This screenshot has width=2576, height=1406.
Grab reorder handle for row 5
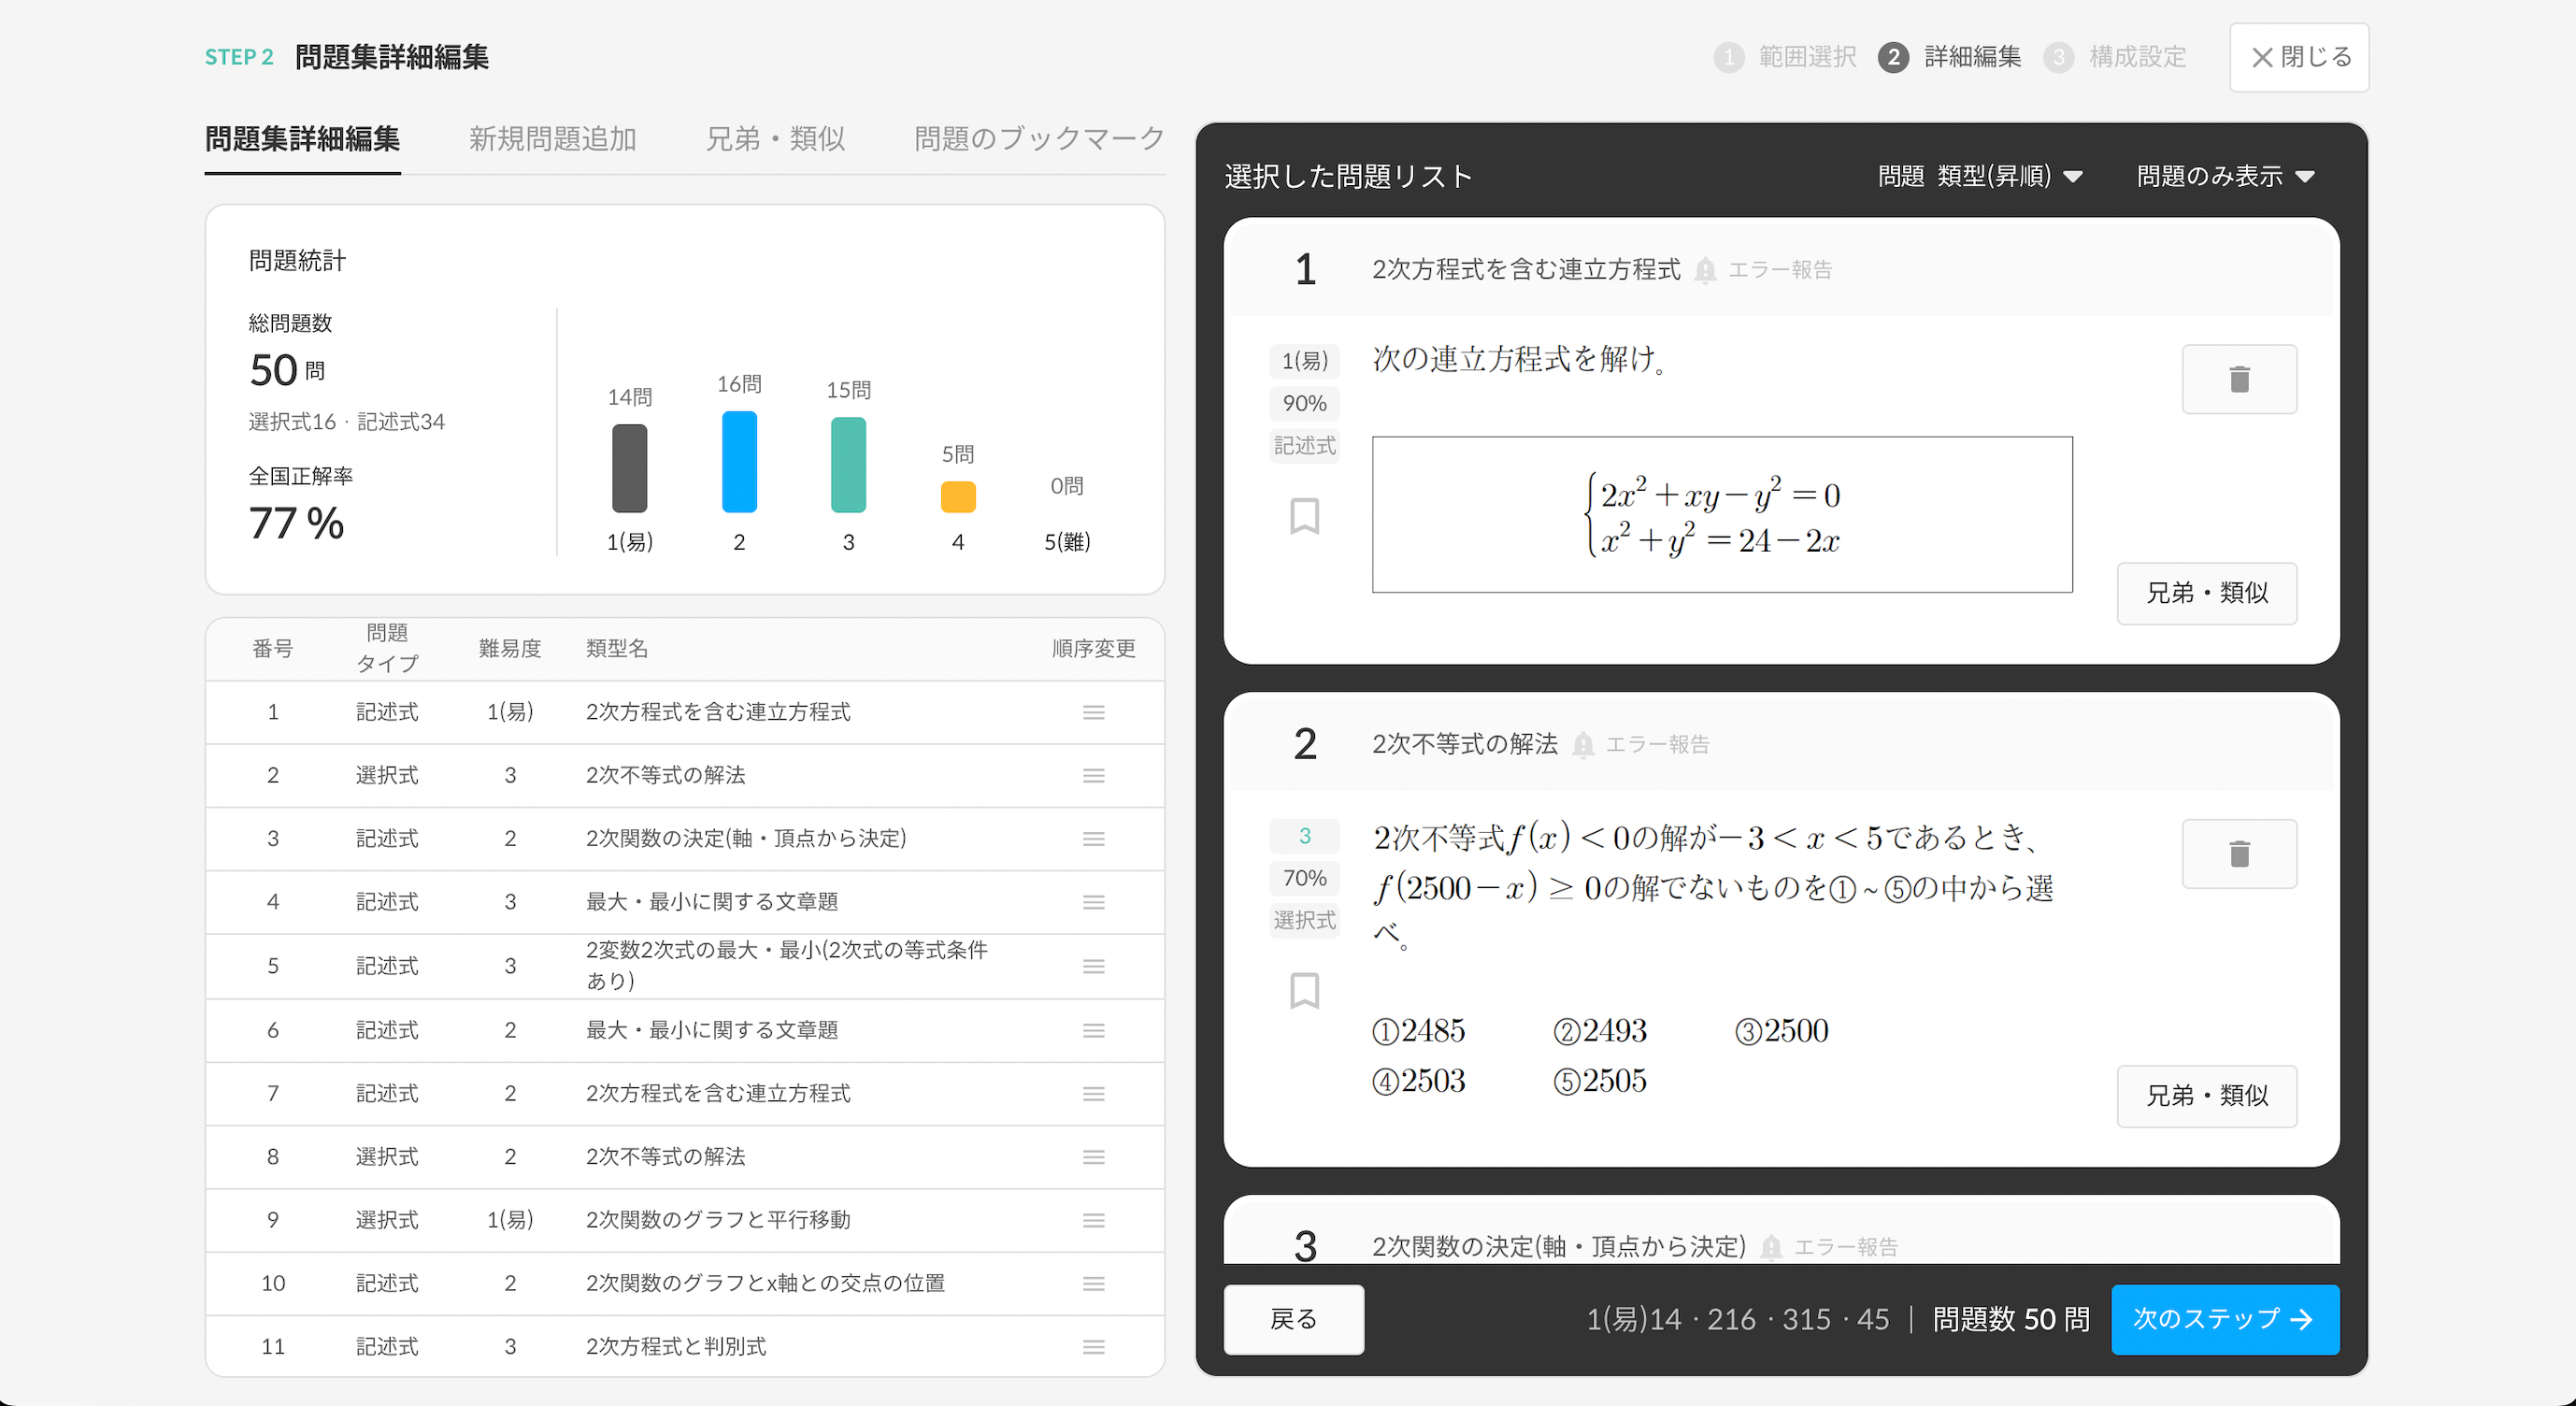coord(1093,966)
